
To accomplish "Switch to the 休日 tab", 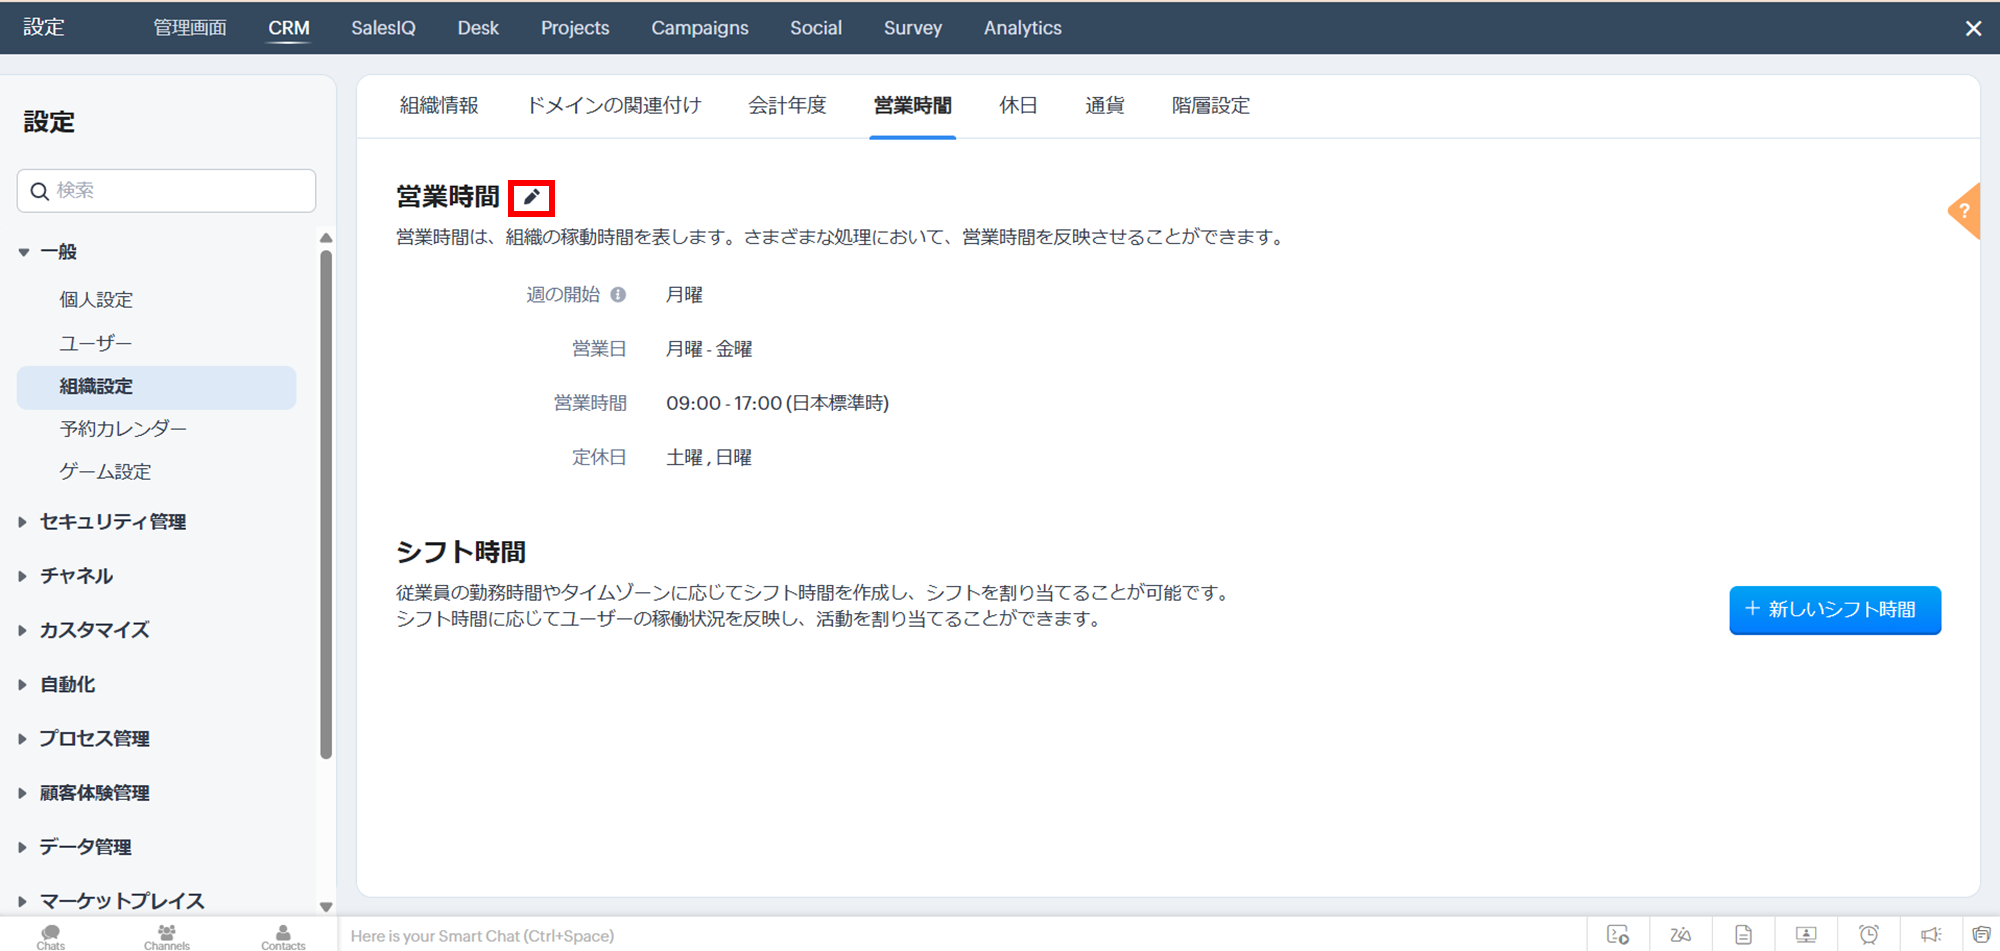I will 1018,106.
